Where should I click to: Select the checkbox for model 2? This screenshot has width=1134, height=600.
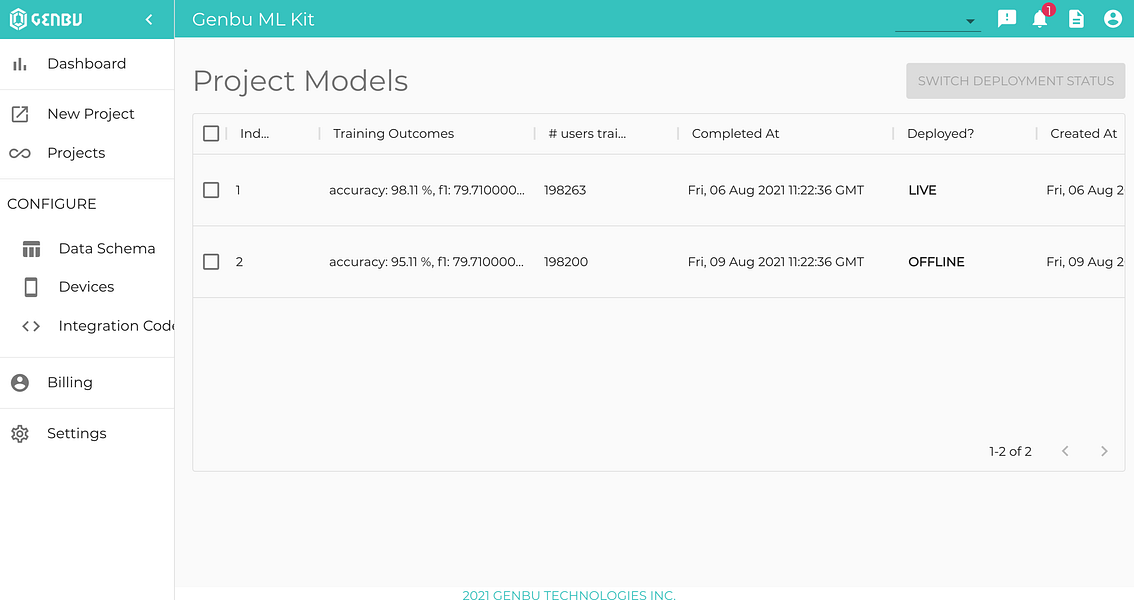coord(211,262)
